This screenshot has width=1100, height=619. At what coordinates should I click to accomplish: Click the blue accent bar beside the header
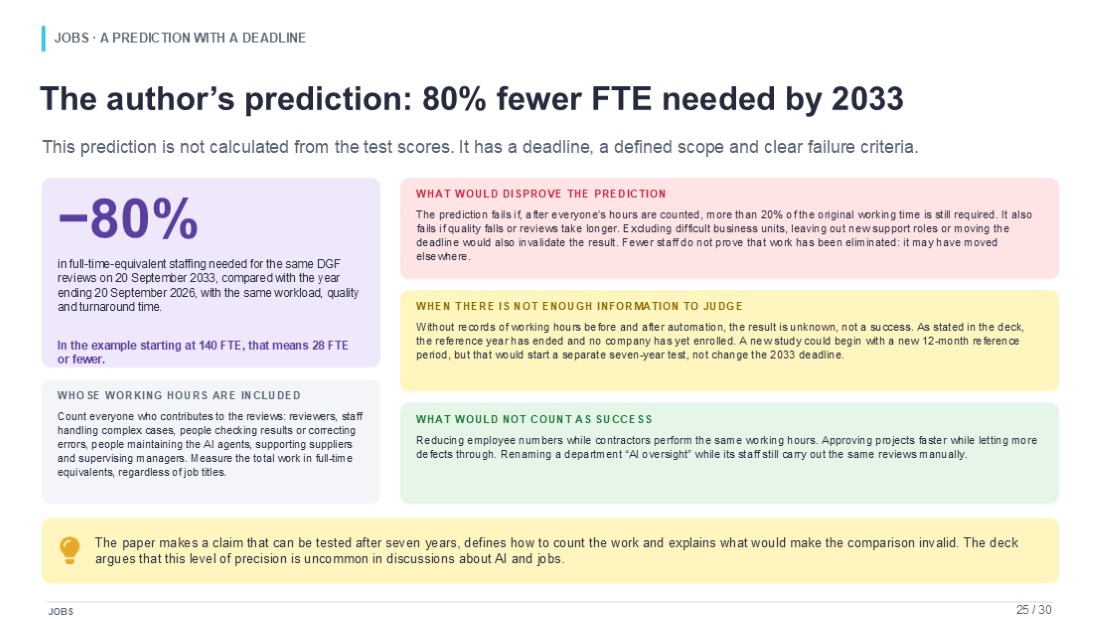43,39
